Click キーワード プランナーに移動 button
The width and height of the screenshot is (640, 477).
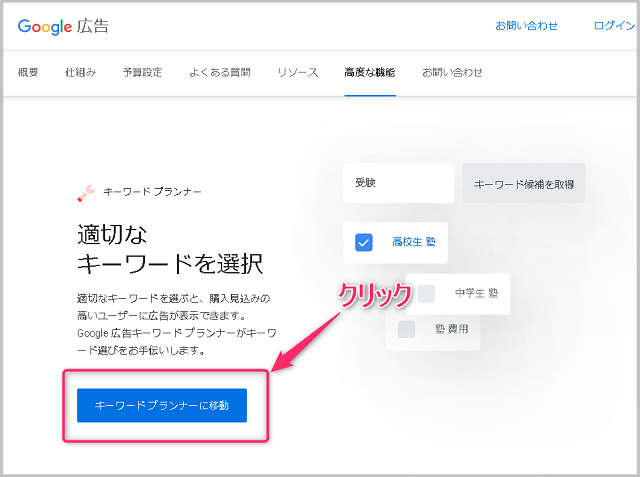tap(162, 405)
